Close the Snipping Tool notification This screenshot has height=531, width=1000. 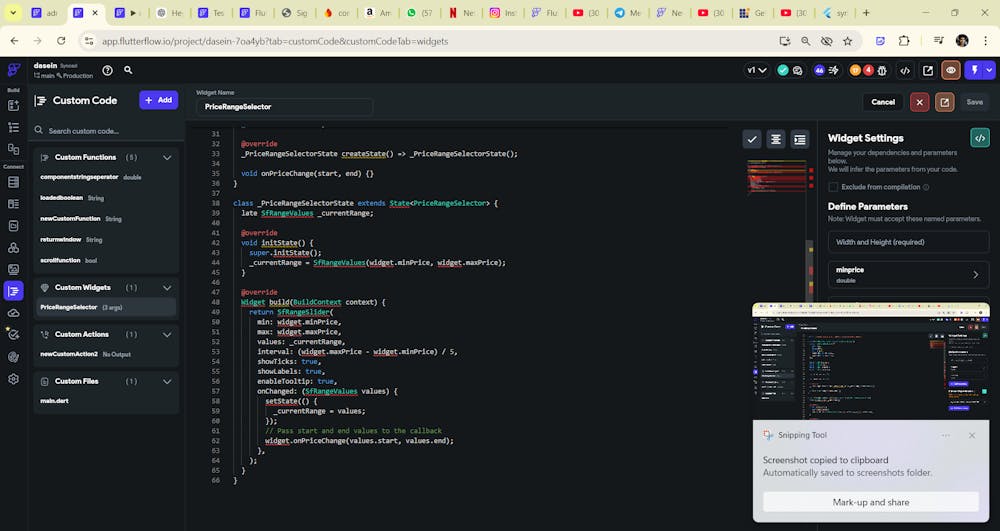(x=971, y=435)
